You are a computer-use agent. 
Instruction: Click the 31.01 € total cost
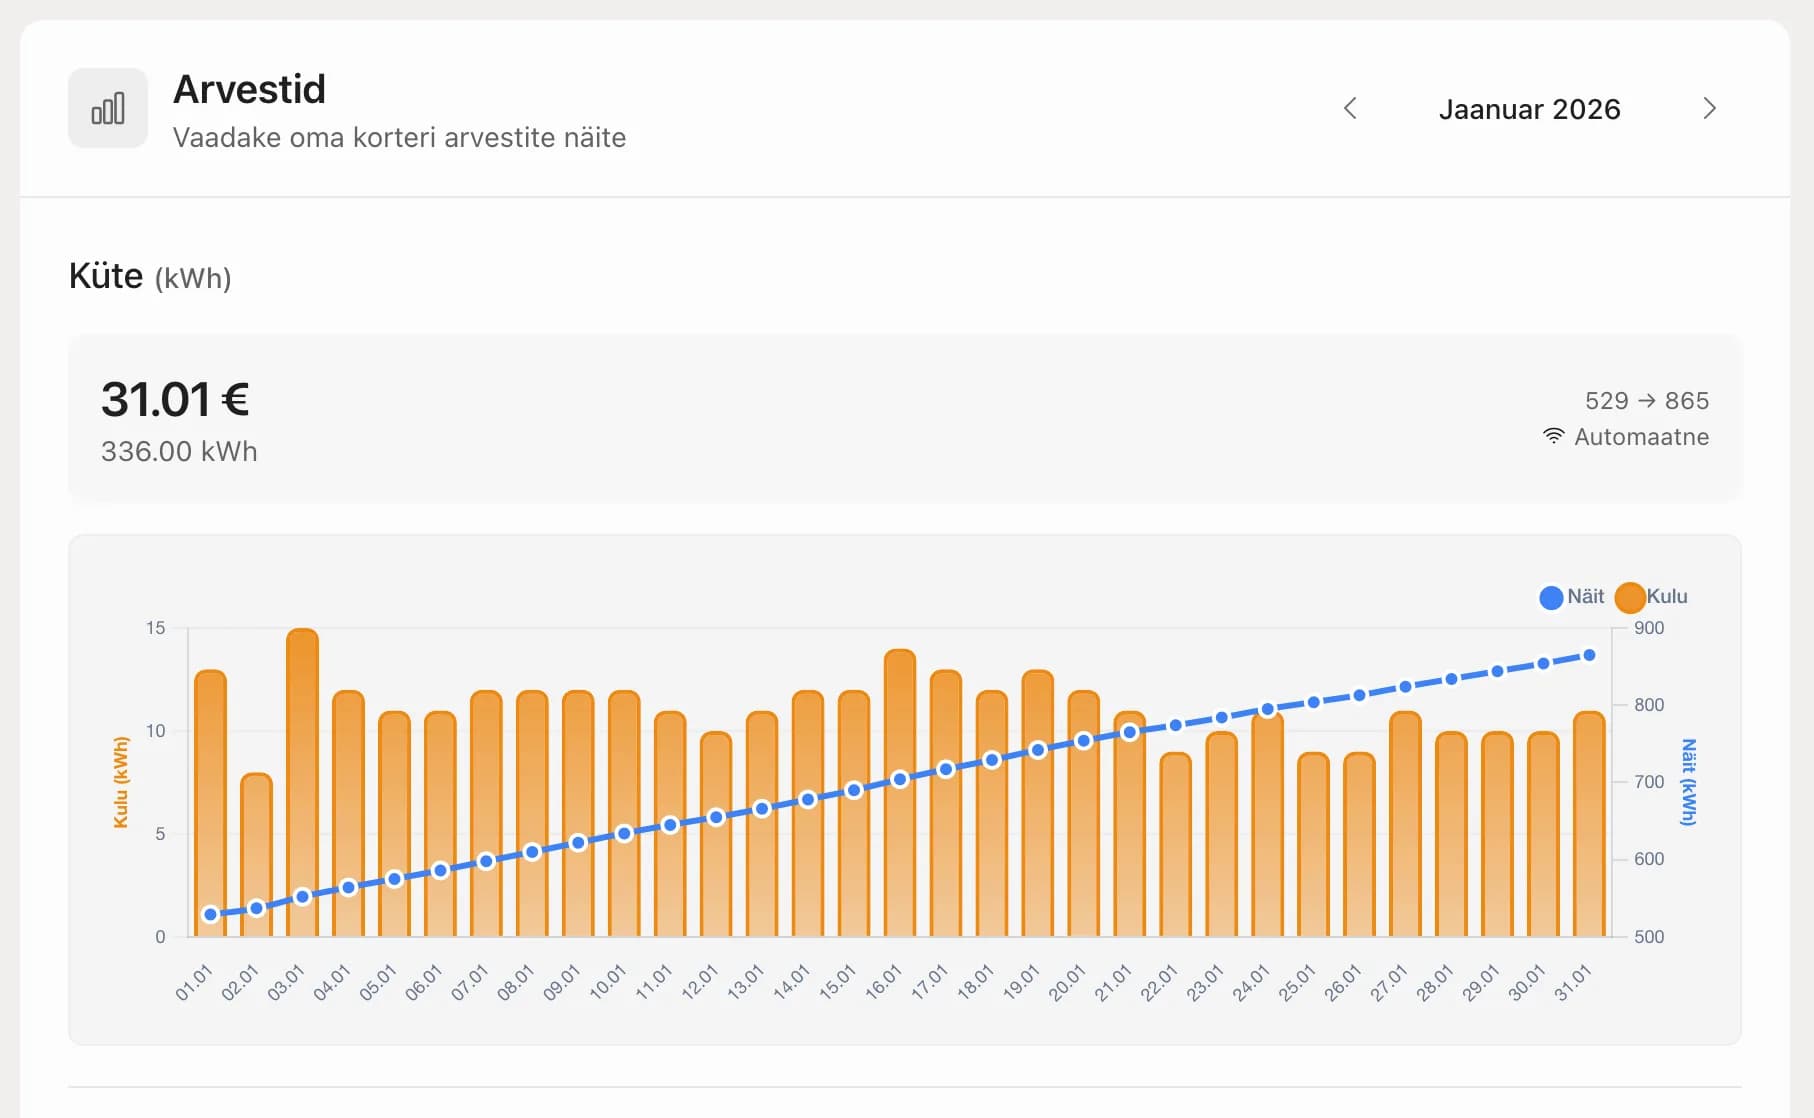pos(175,399)
